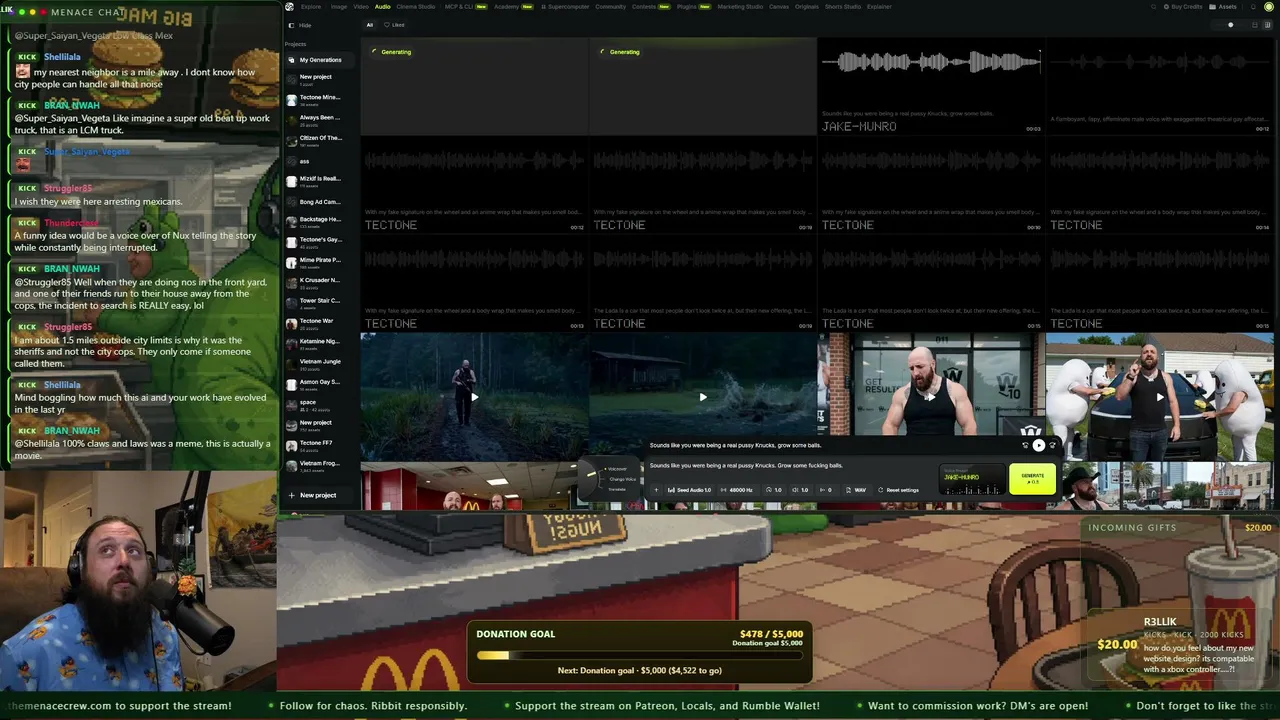Open the Shorts Studio section
Viewport: 1280px width, 720px height.
pyautogui.click(x=843, y=7)
